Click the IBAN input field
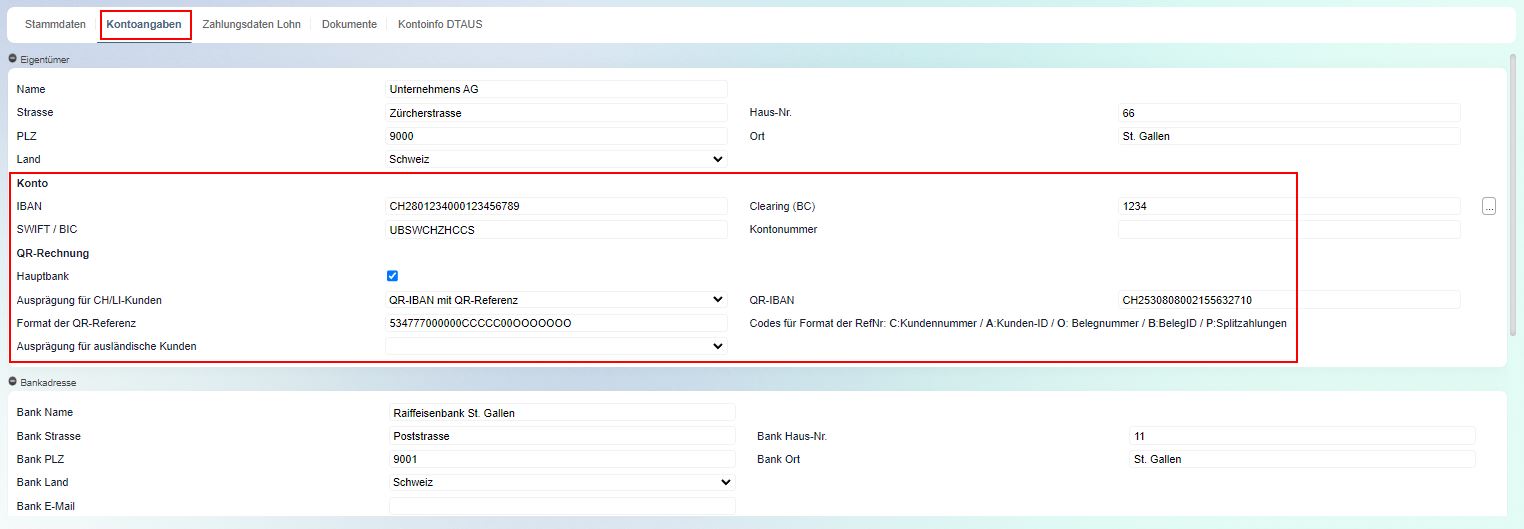This screenshot has height=529, width=1524. pyautogui.click(x=556, y=206)
